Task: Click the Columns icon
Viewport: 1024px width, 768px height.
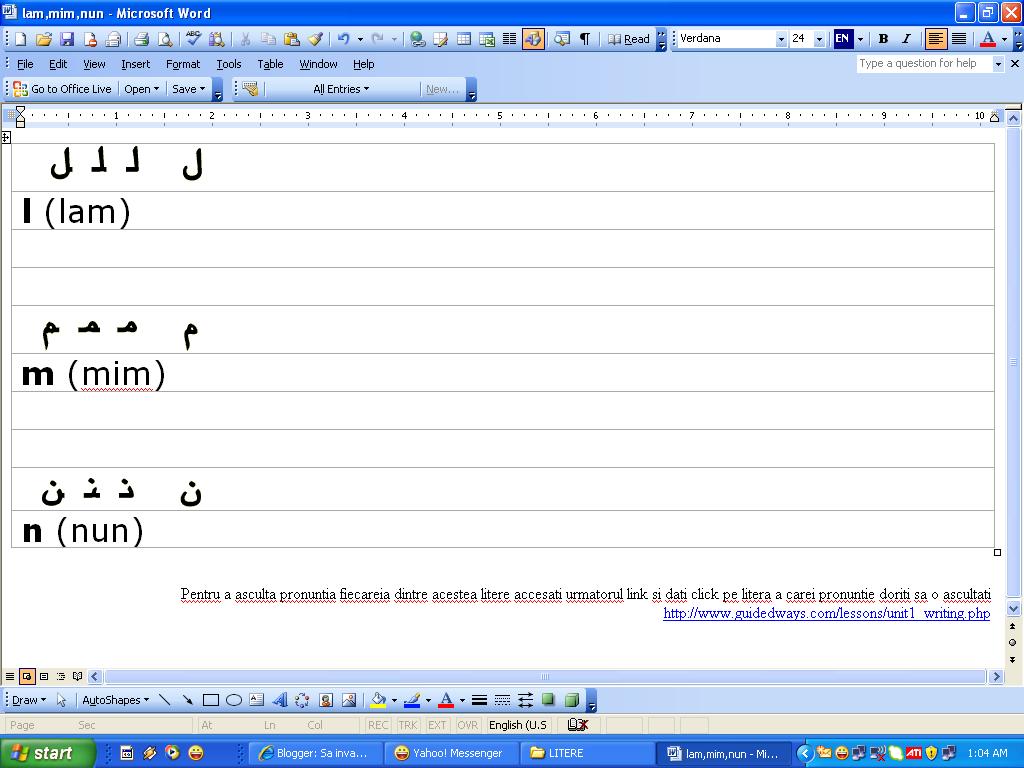Action: tap(509, 39)
